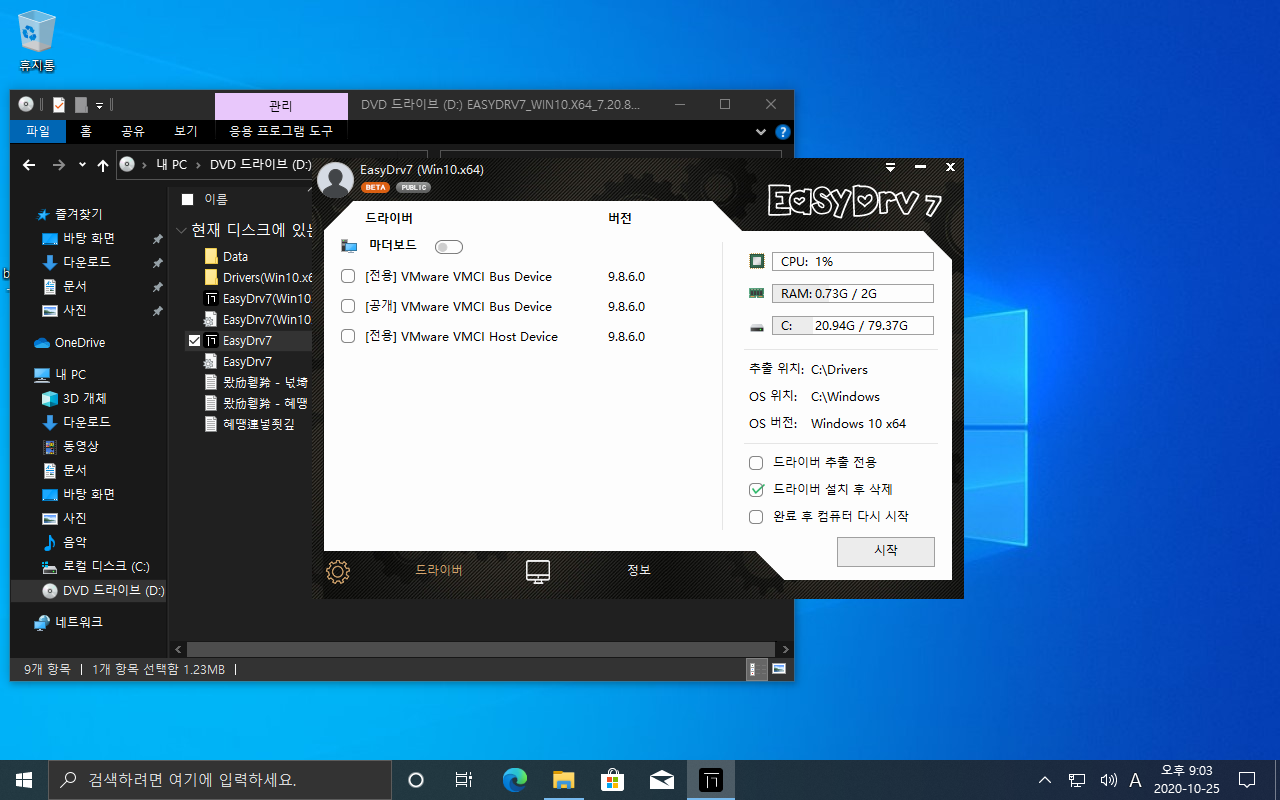Check [공개] VMware VMCI Bus Device
Screen dimensions: 1280x800
point(348,307)
